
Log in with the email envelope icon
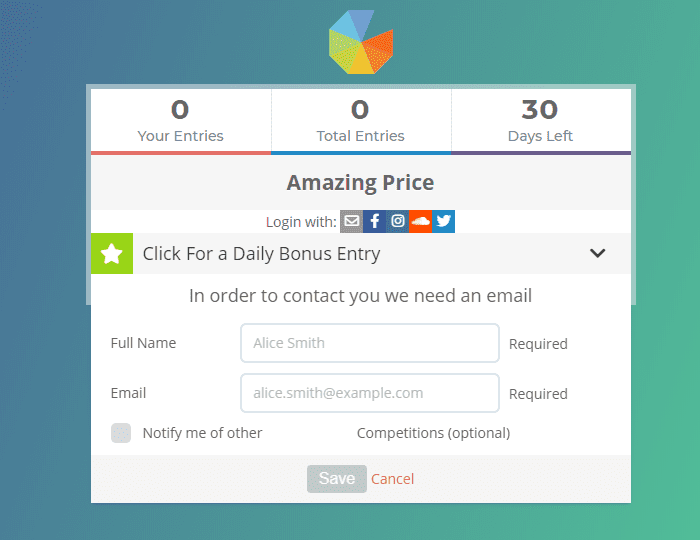pyautogui.click(x=351, y=221)
